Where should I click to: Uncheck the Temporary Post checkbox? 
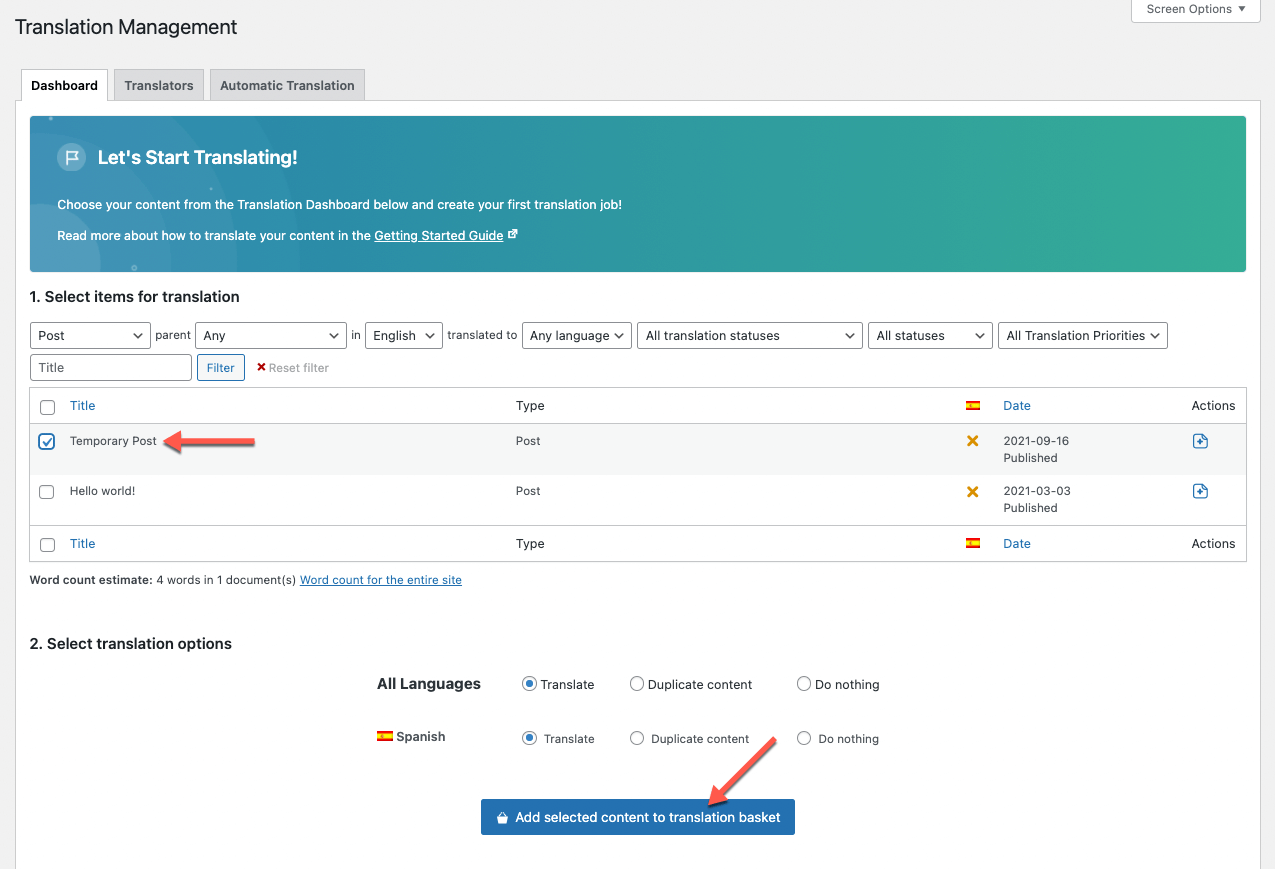pos(46,441)
